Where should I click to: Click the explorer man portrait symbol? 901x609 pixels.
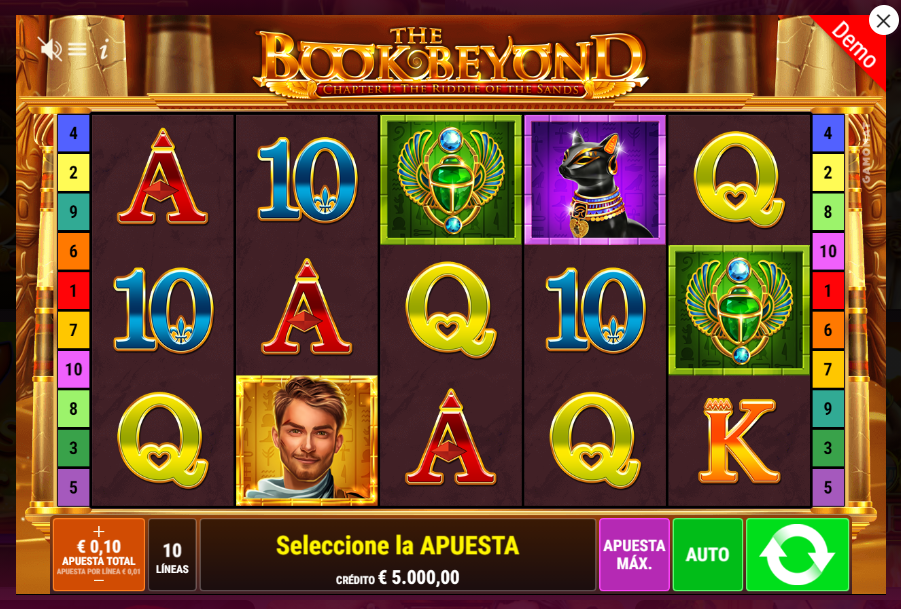click(307, 441)
